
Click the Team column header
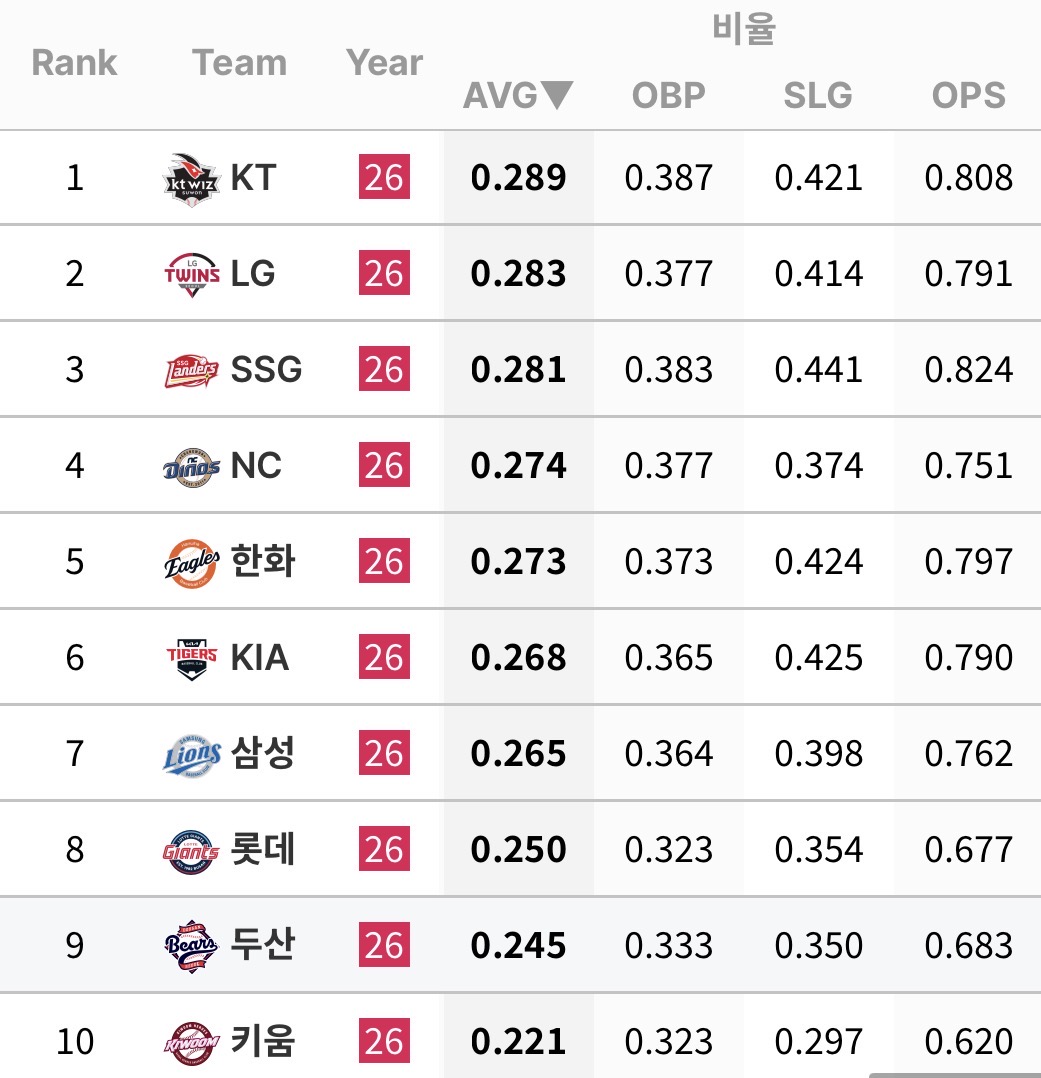click(x=239, y=63)
